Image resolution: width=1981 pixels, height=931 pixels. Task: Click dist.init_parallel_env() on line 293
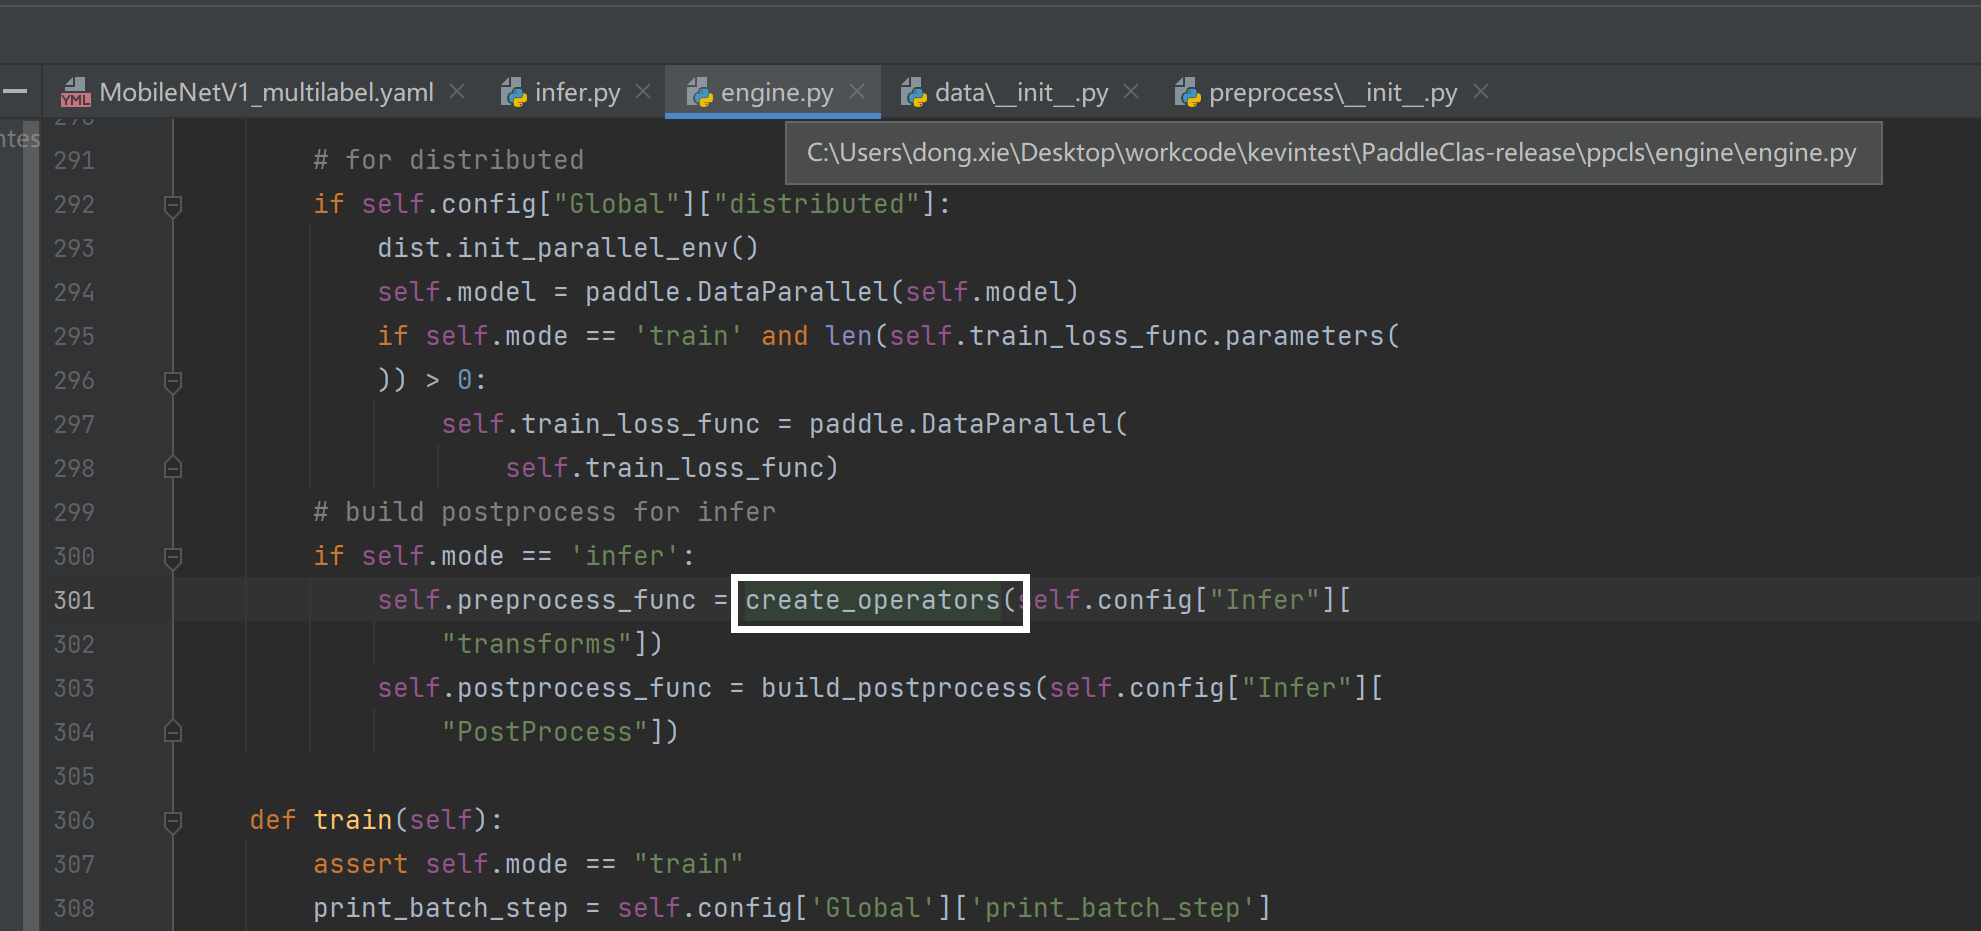(x=568, y=248)
